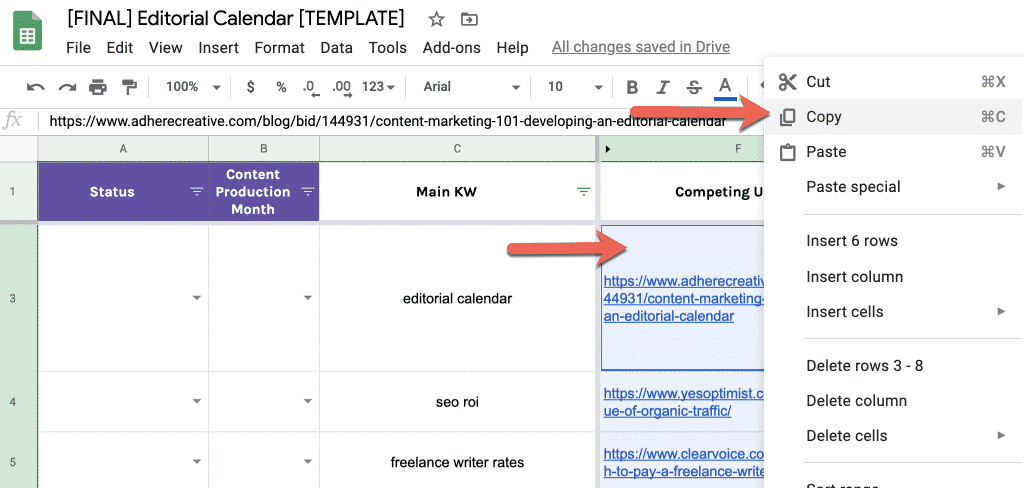This screenshot has width=1024, height=488.
Task: Click All changes saved in Drive link
Action: 641,47
